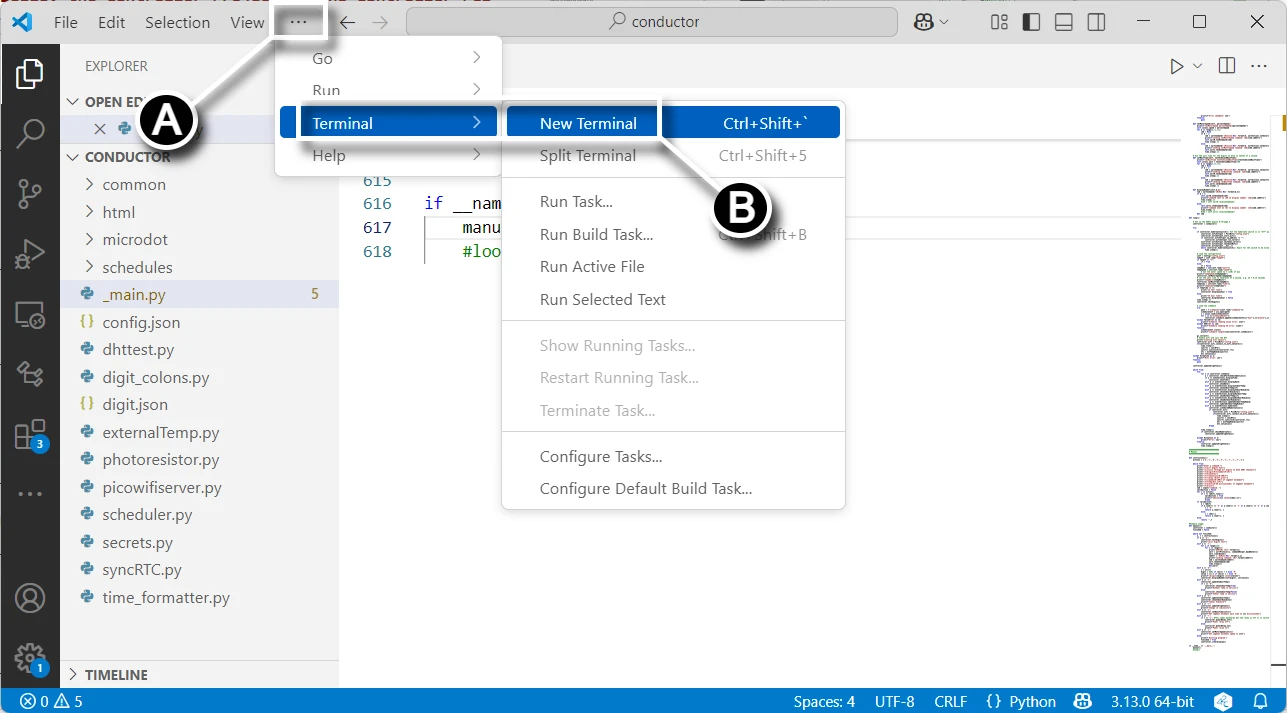This screenshot has width=1287, height=713.
Task: Open the Extensions view icon
Action: pyautogui.click(x=30, y=435)
